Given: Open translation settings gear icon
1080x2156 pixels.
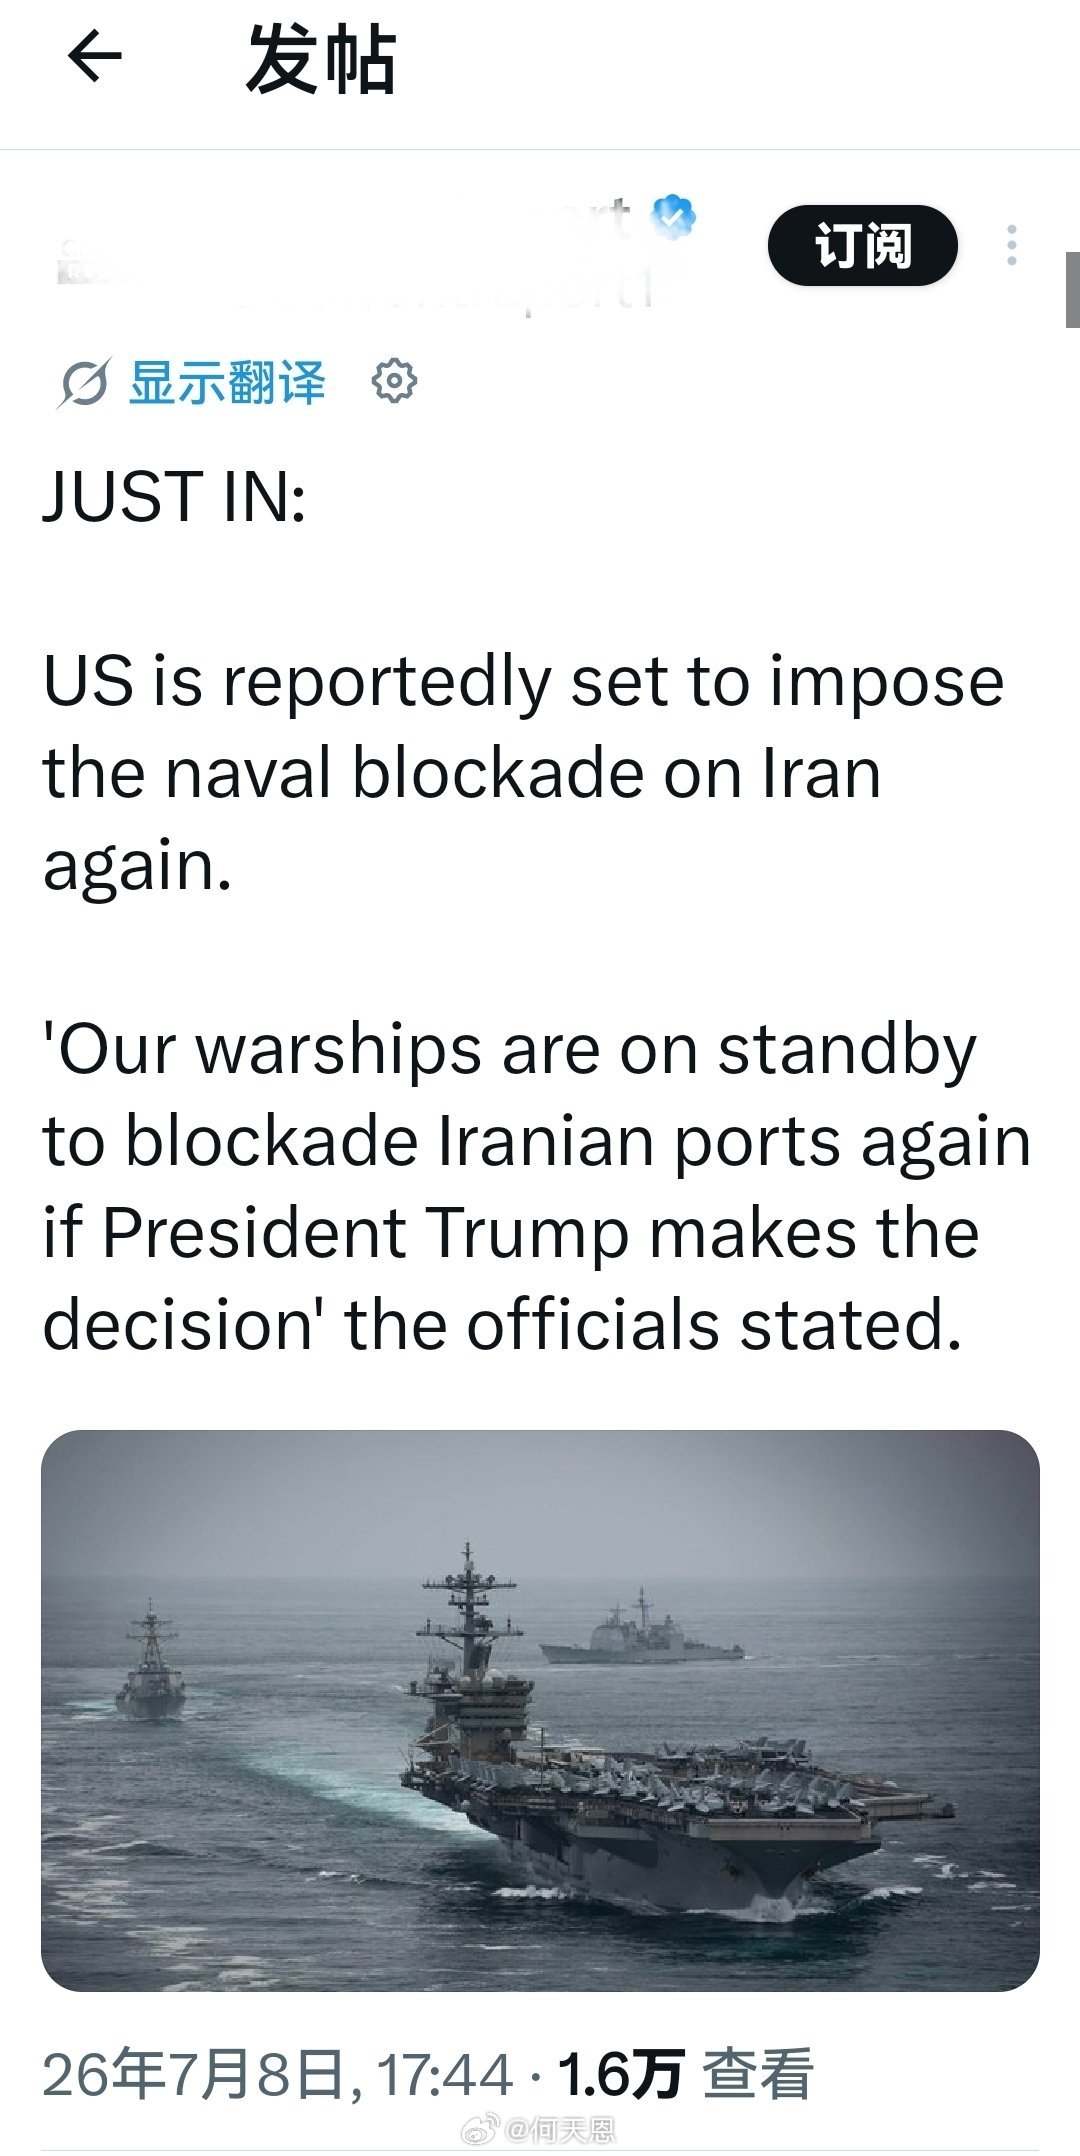Looking at the screenshot, I should 394,381.
